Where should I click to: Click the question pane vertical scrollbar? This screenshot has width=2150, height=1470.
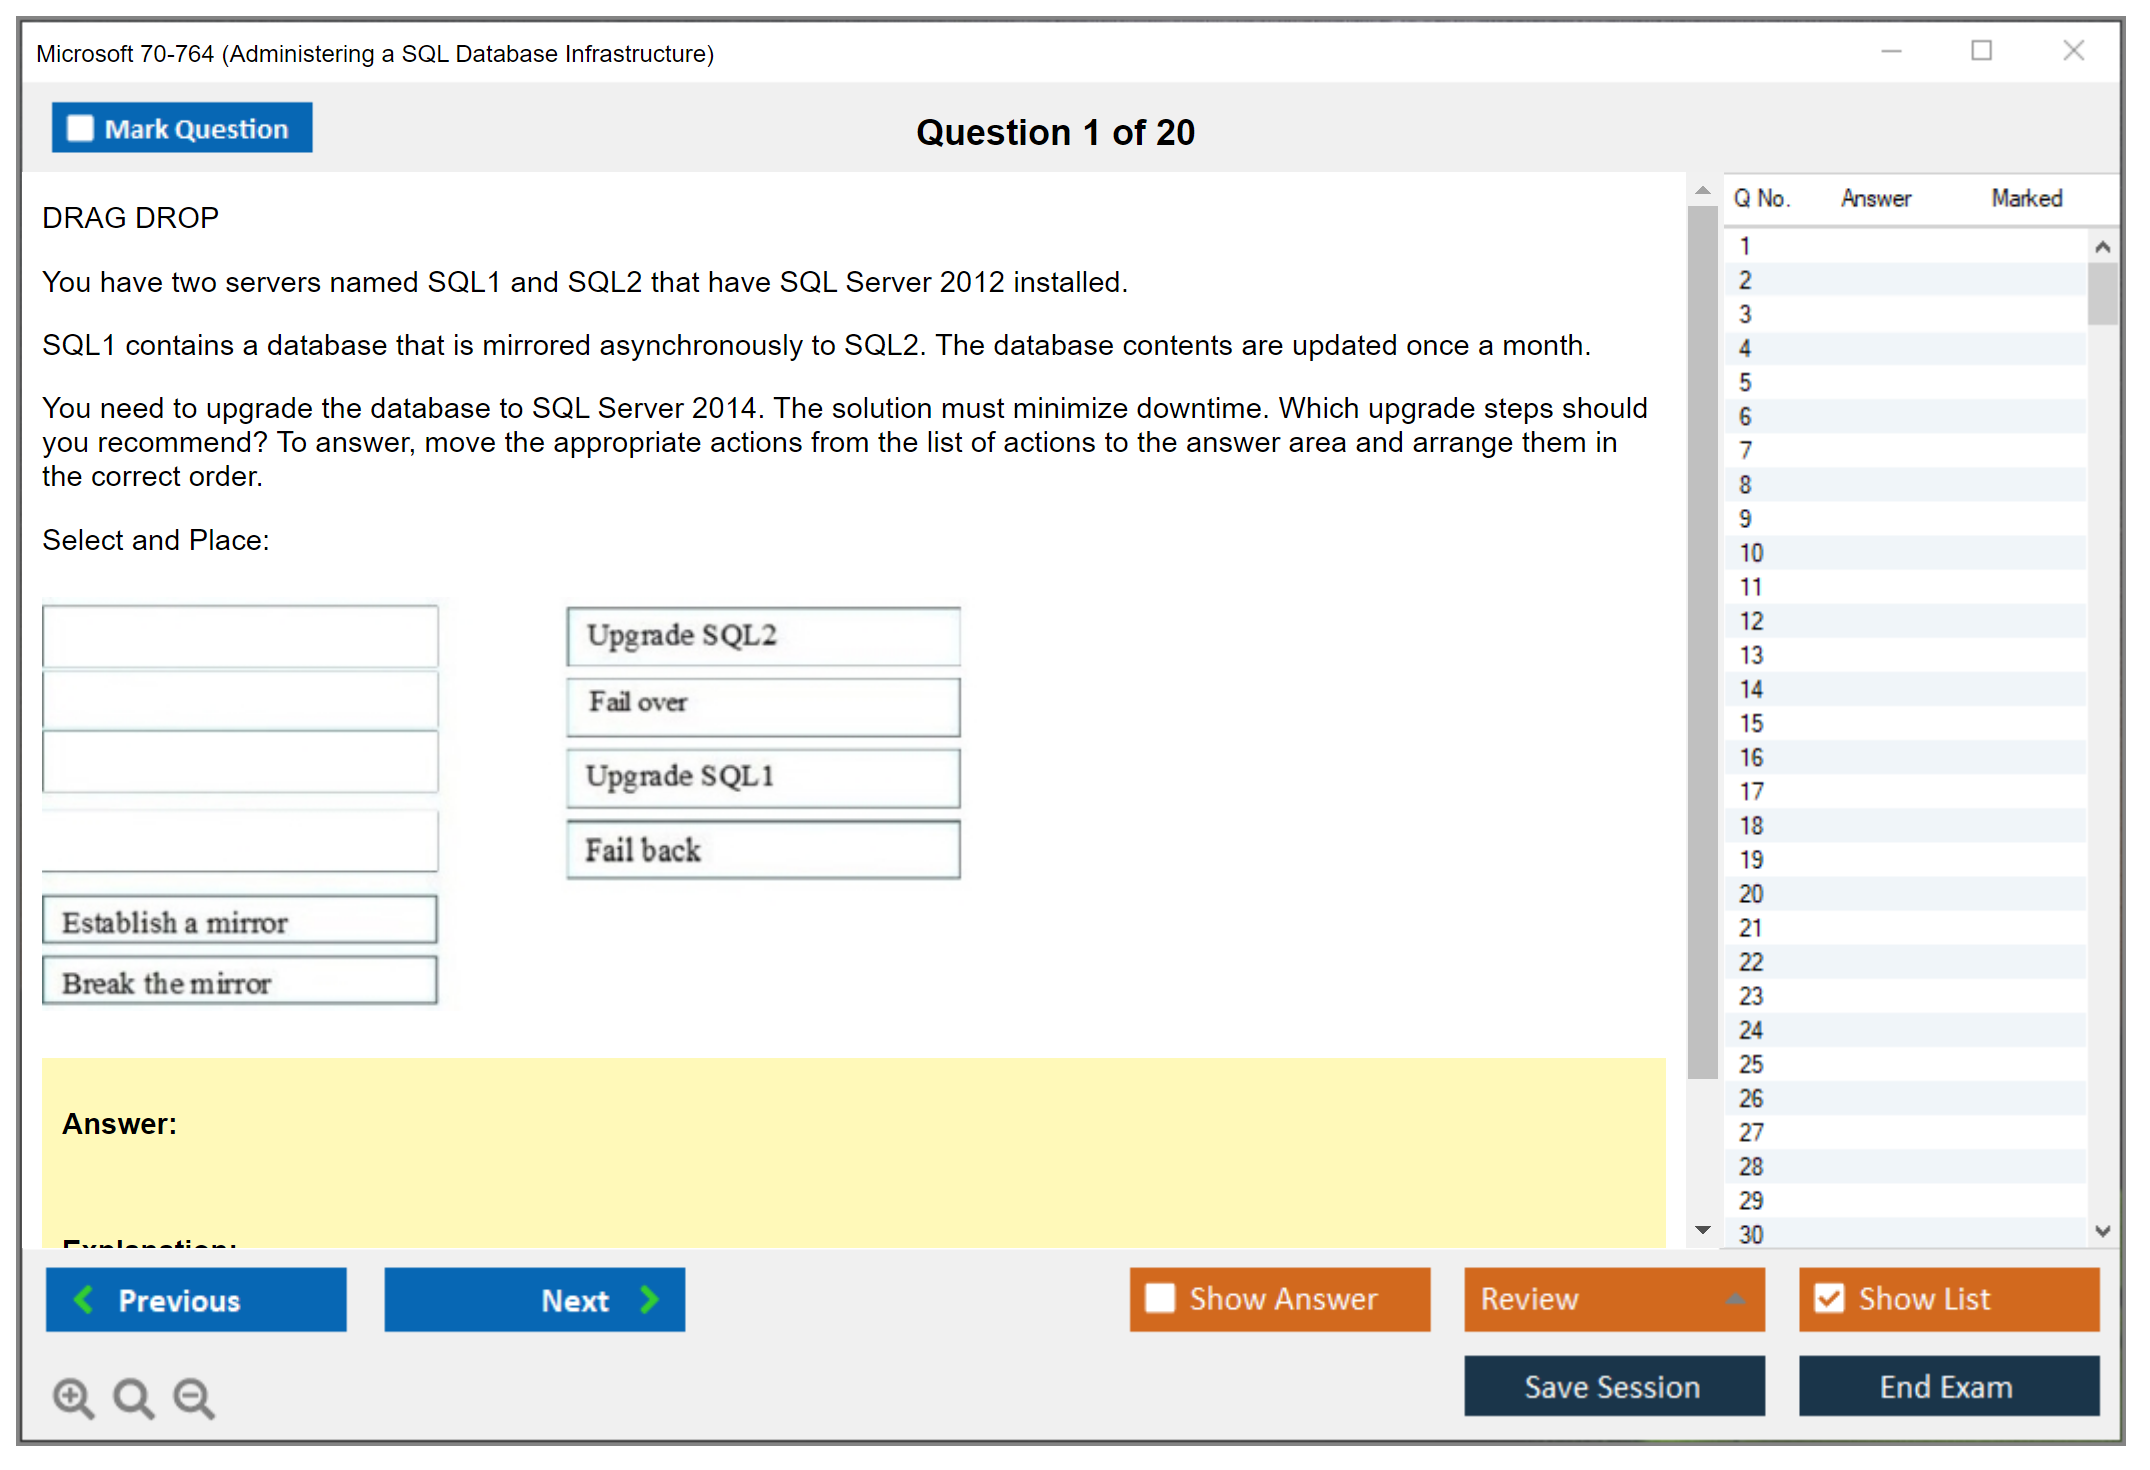click(x=1703, y=640)
